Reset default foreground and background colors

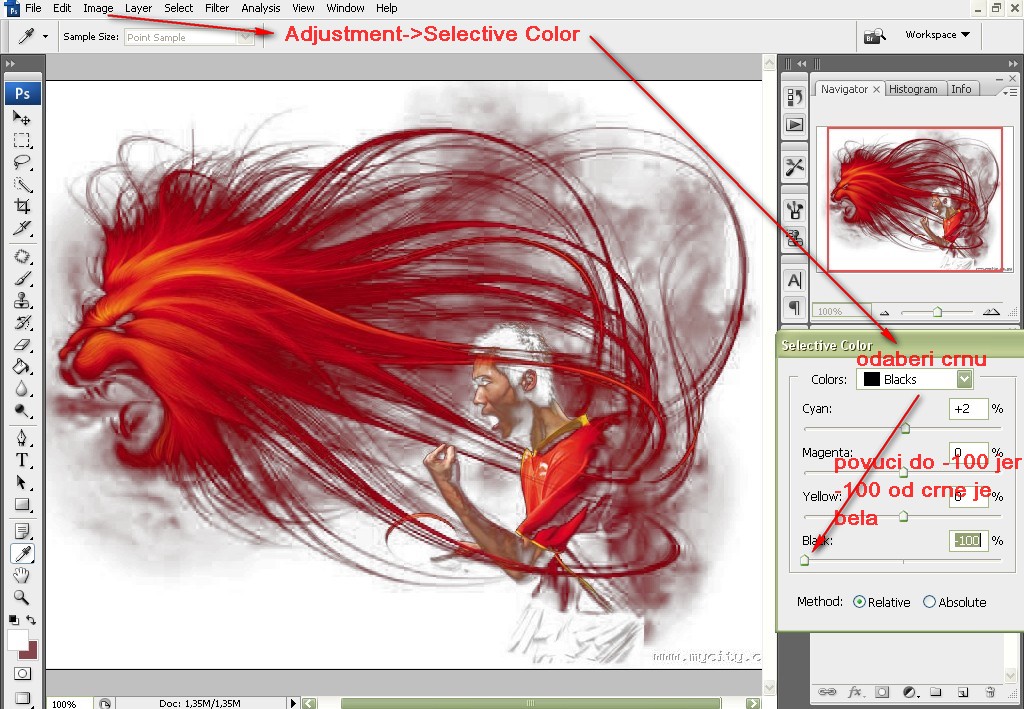coord(13,620)
